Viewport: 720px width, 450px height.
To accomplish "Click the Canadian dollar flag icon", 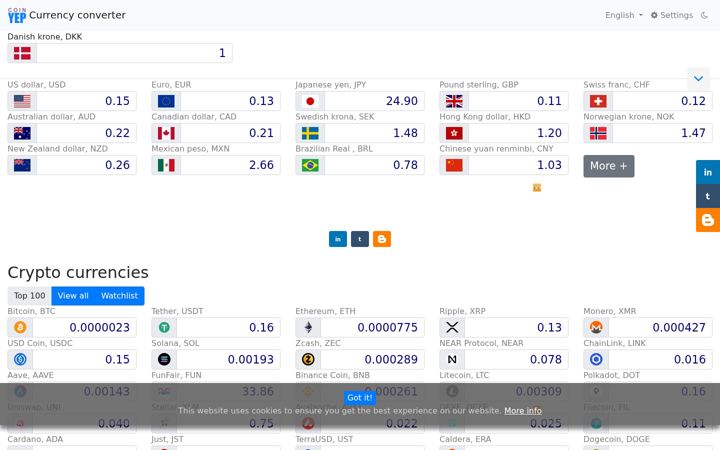I will [x=166, y=133].
